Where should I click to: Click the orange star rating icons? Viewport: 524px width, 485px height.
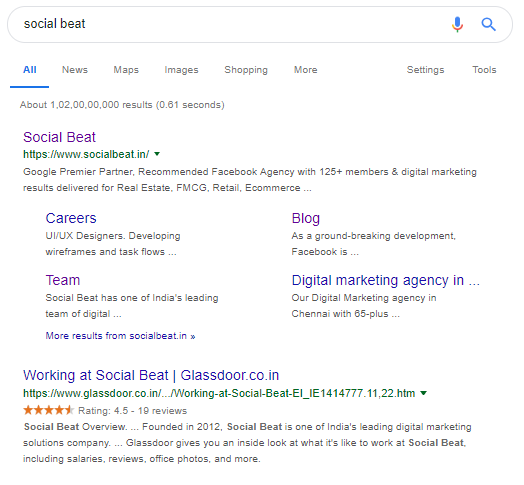[x=48, y=410]
